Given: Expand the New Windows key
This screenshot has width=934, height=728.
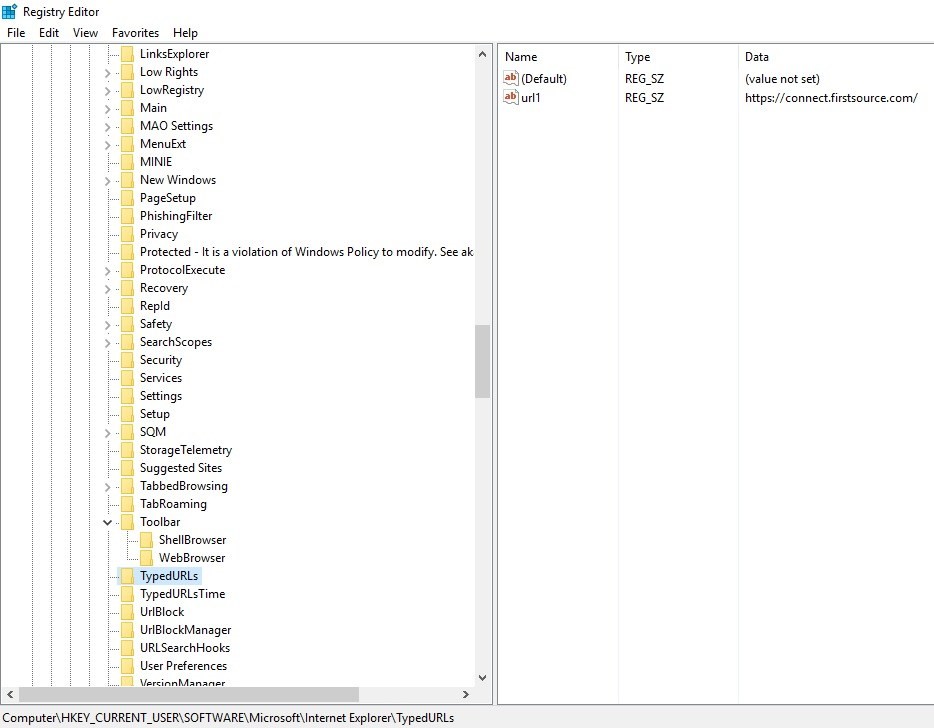Looking at the screenshot, I should (x=108, y=180).
